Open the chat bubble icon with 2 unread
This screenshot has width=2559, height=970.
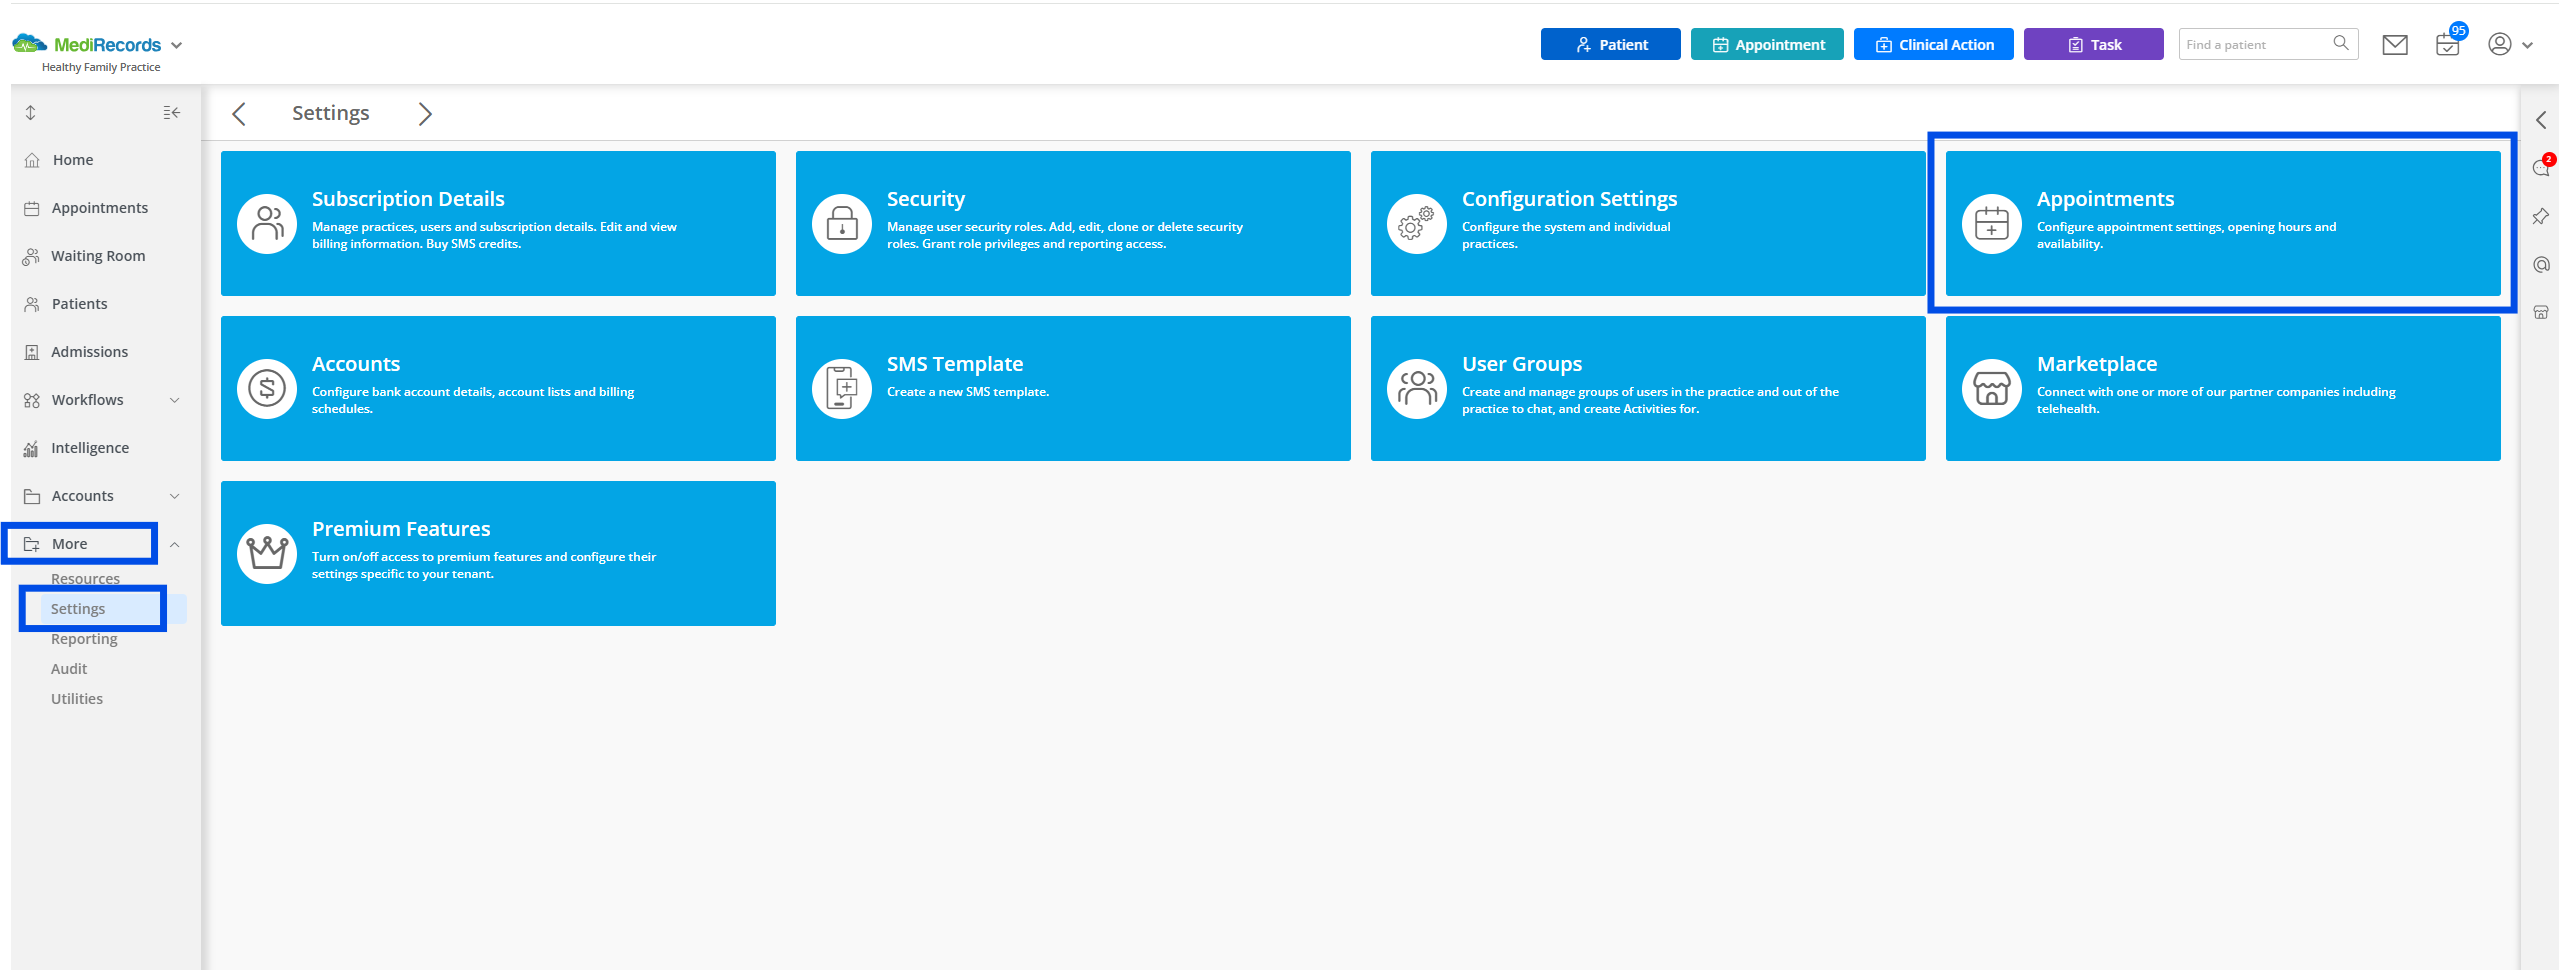pyautogui.click(x=2541, y=167)
